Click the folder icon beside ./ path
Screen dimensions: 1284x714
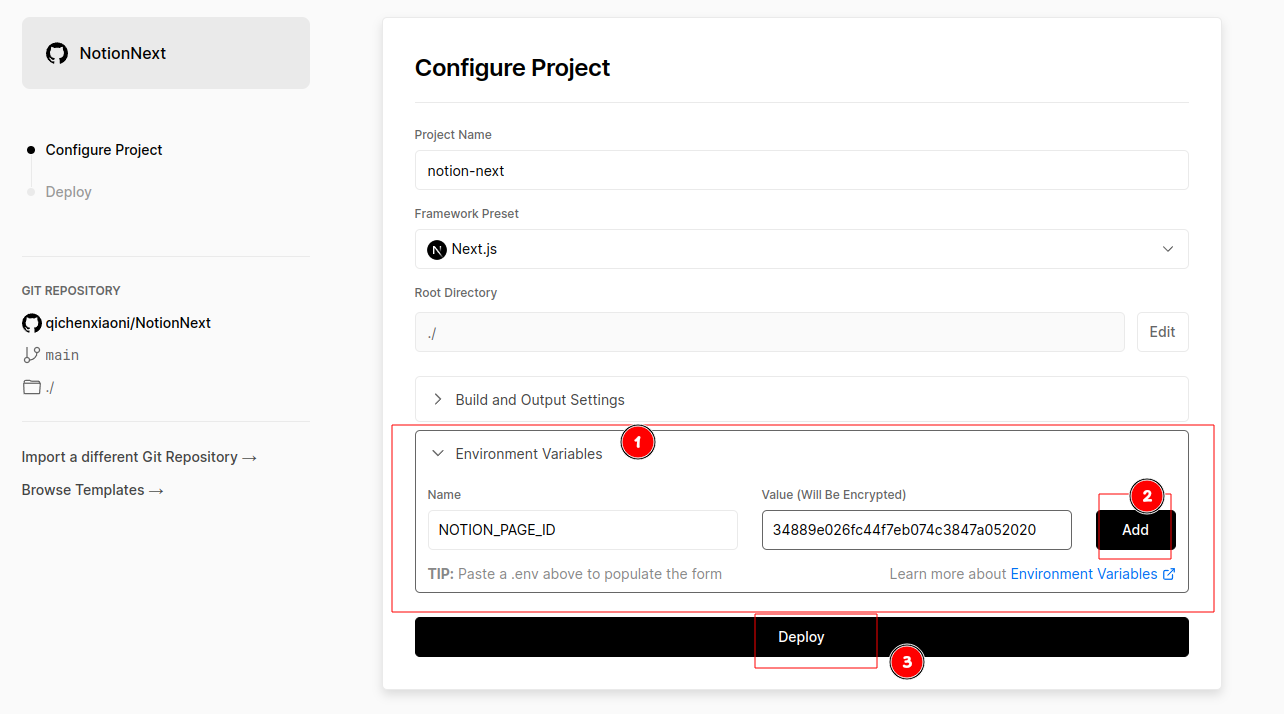click(32, 387)
